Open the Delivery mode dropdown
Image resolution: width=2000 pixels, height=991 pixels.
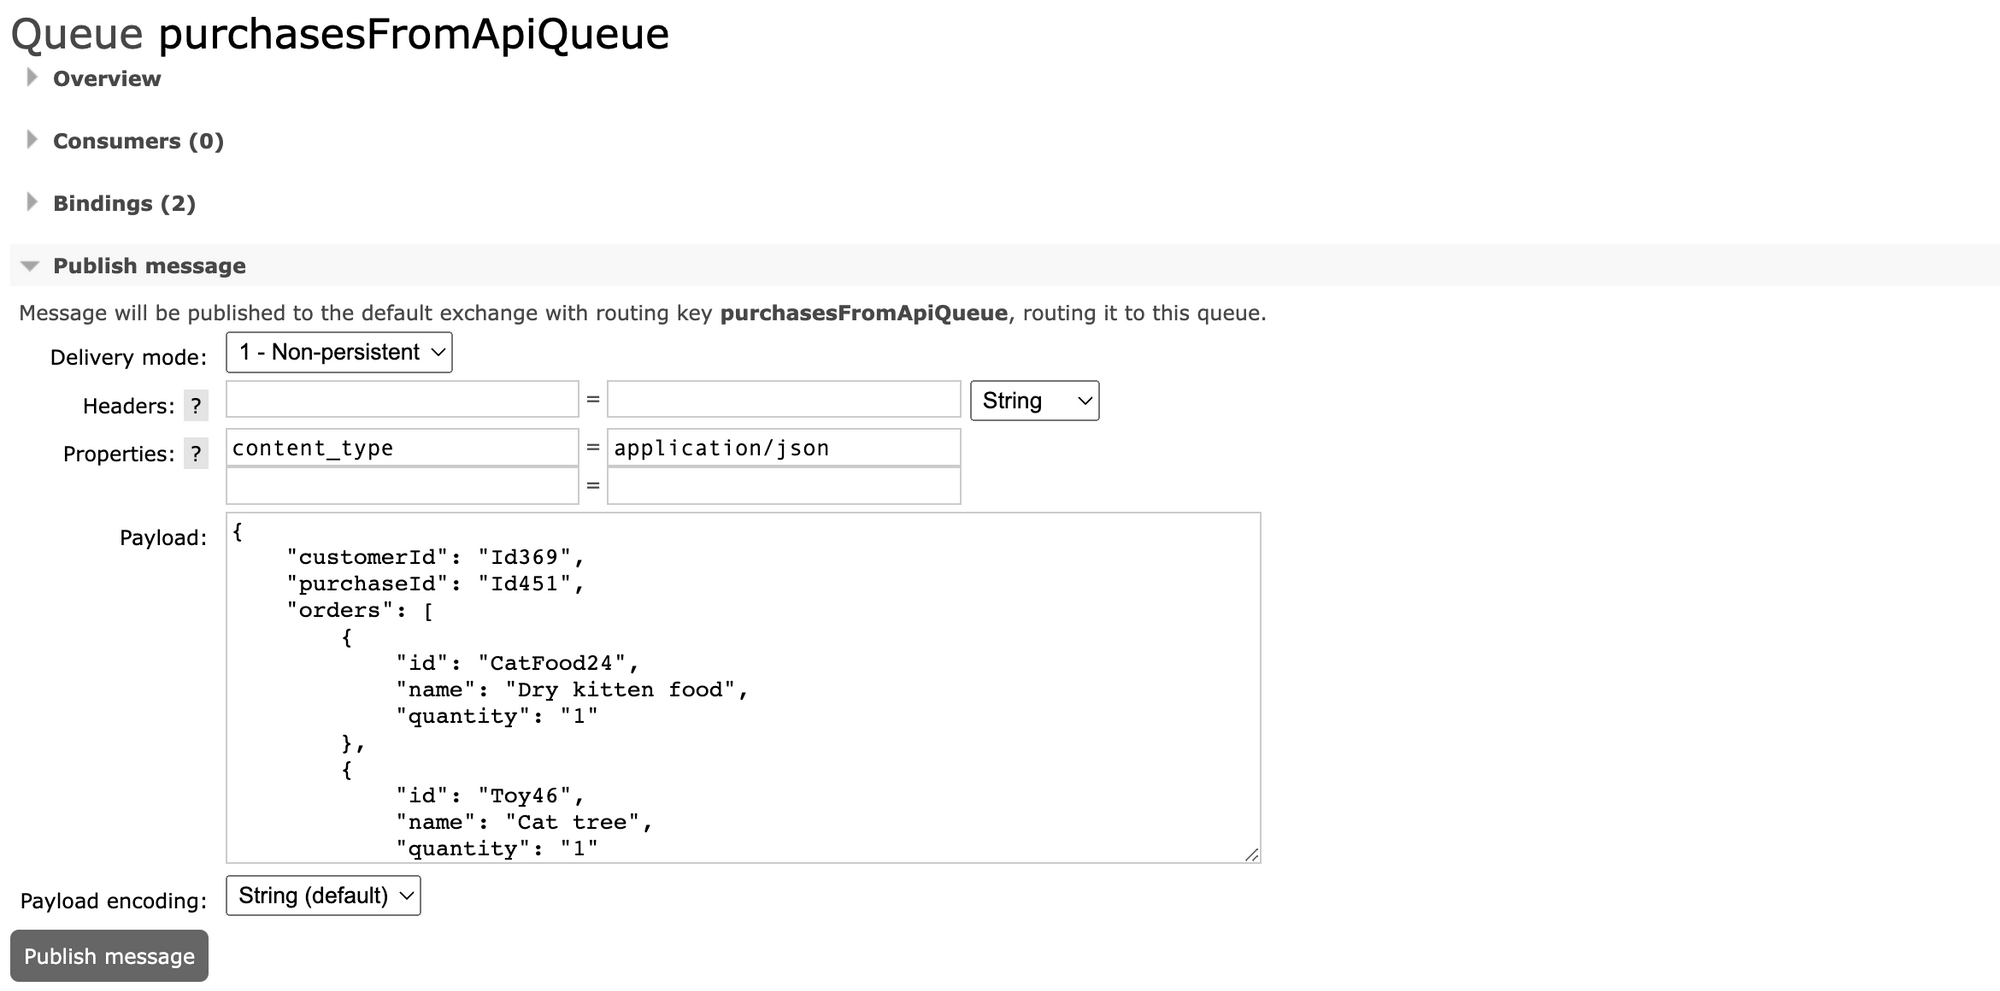(x=338, y=352)
